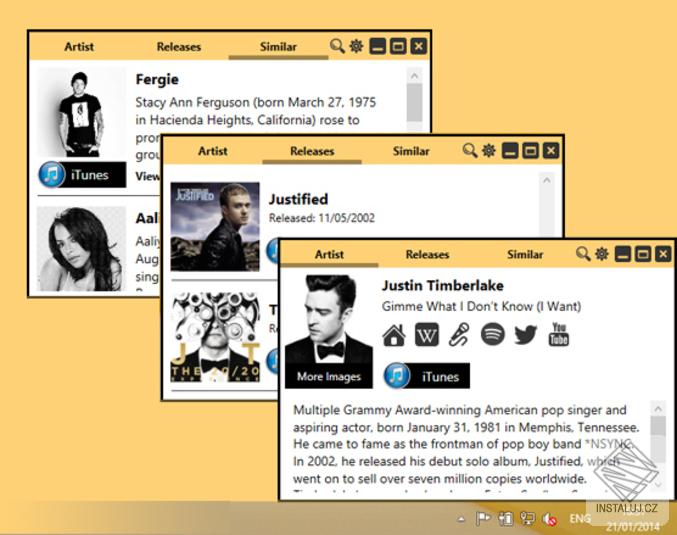
Task: Click the network tray icon
Action: 527,518
